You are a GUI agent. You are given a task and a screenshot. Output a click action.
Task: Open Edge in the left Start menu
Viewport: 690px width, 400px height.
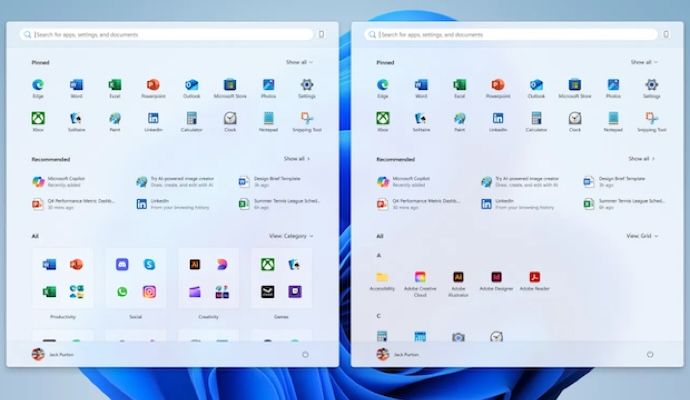point(38,86)
